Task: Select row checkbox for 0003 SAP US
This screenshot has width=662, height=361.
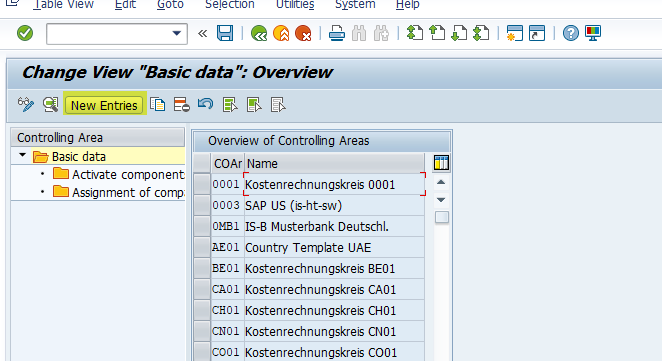Action: pyautogui.click(x=202, y=205)
